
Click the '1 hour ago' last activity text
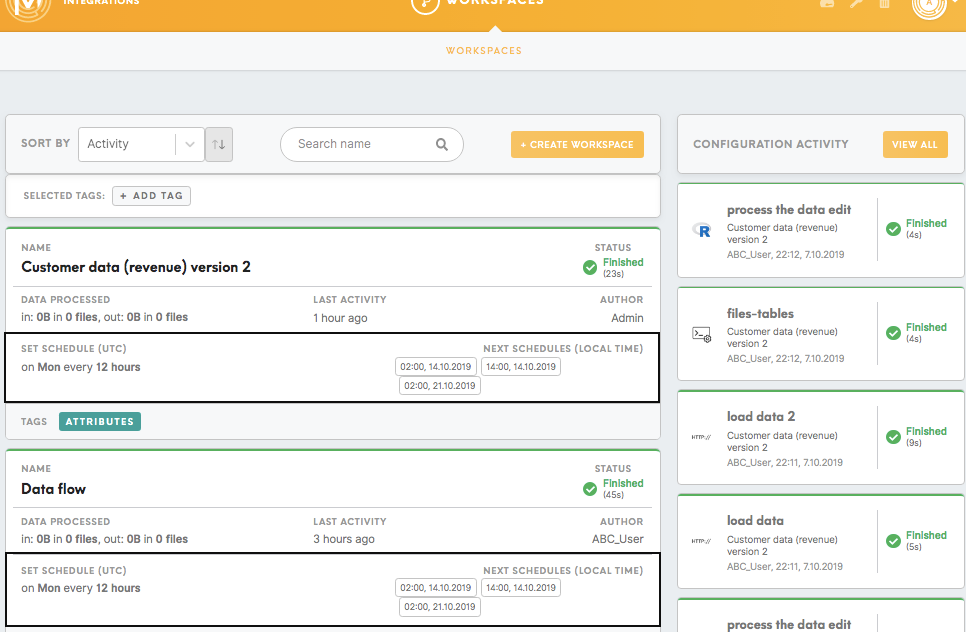(340, 318)
